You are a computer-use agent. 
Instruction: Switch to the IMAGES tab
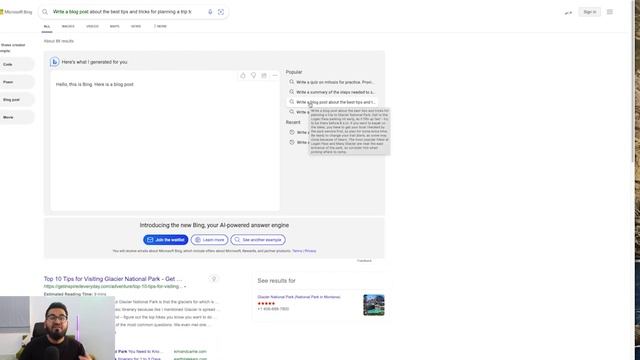coord(68,26)
